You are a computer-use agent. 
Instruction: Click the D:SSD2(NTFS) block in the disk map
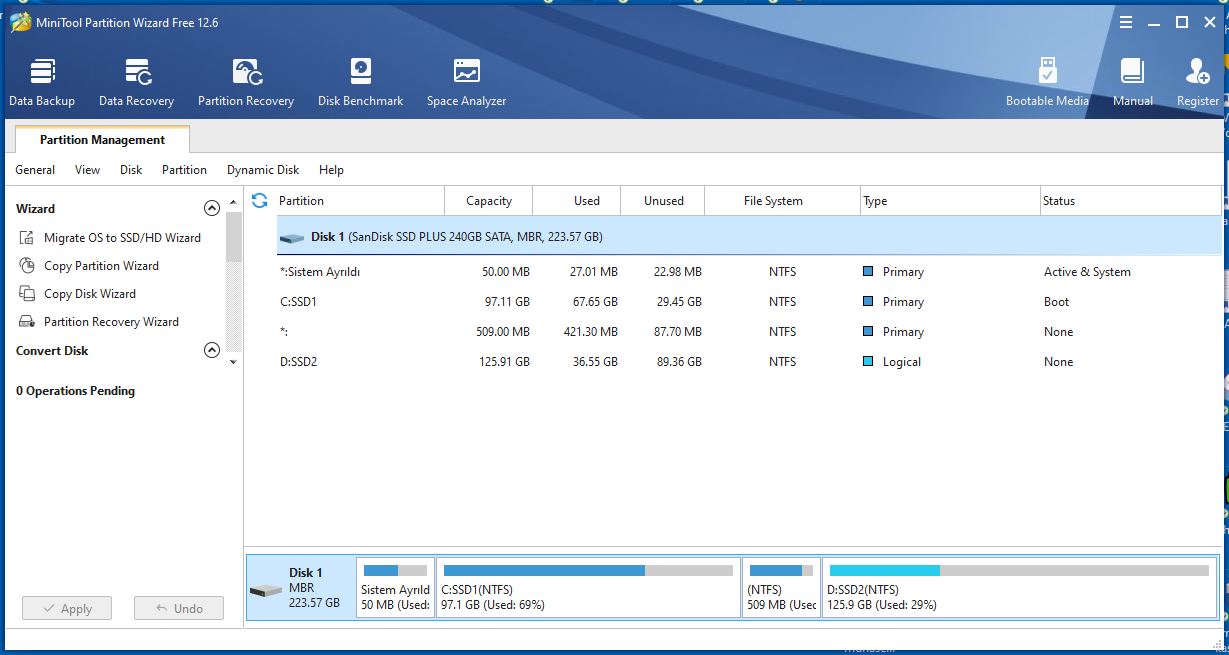pyautogui.click(x=1019, y=588)
